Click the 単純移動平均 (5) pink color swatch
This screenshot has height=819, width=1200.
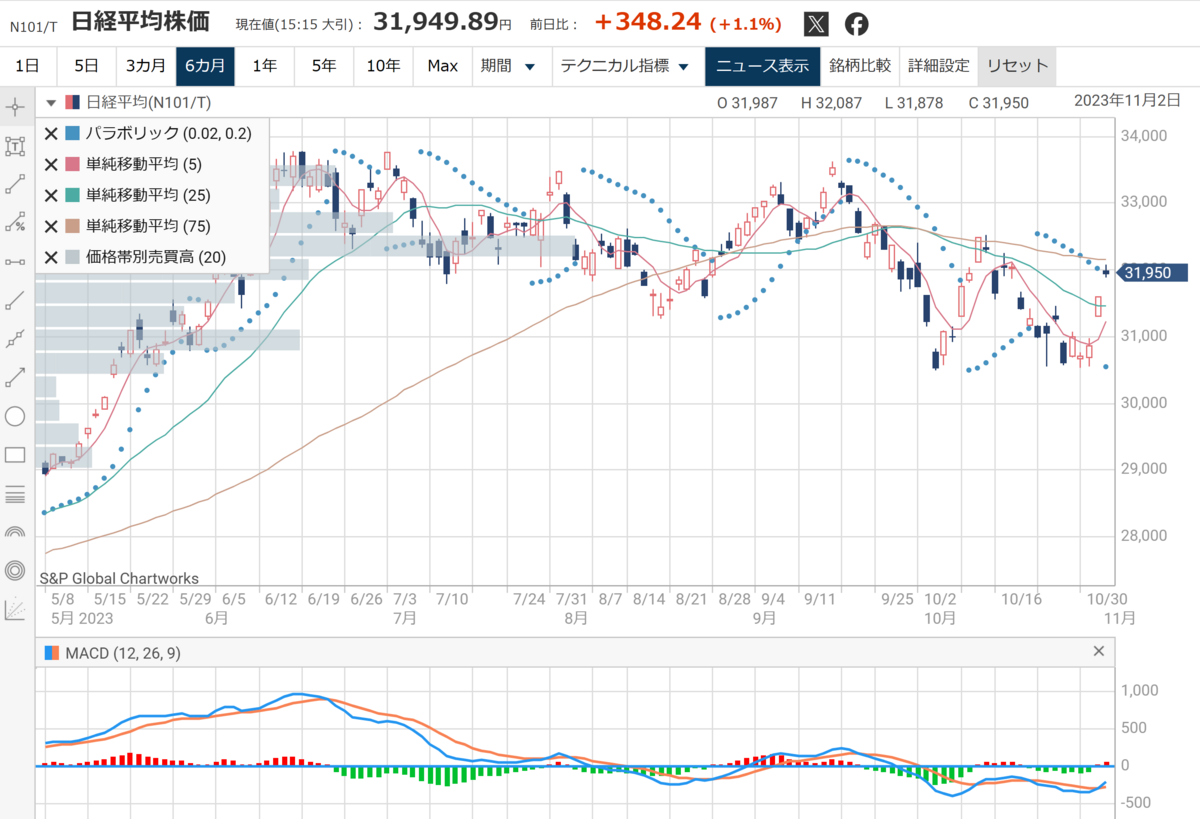pos(72,164)
